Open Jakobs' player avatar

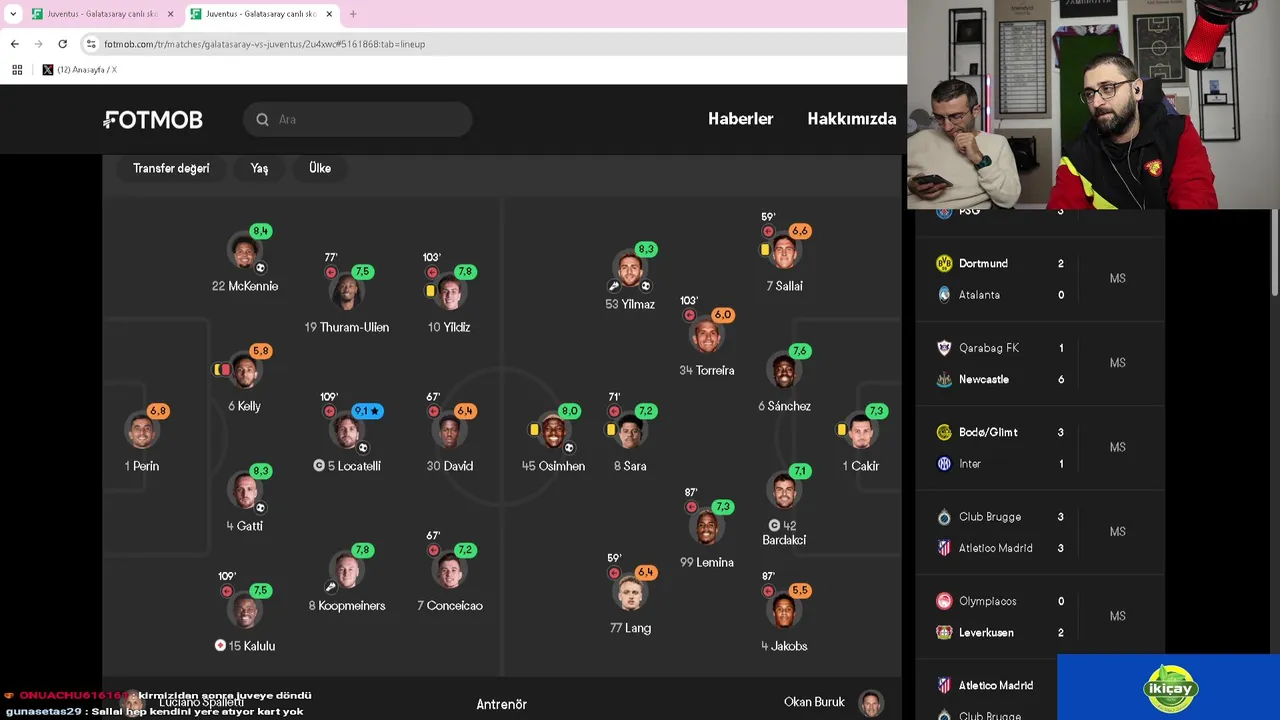point(784,611)
